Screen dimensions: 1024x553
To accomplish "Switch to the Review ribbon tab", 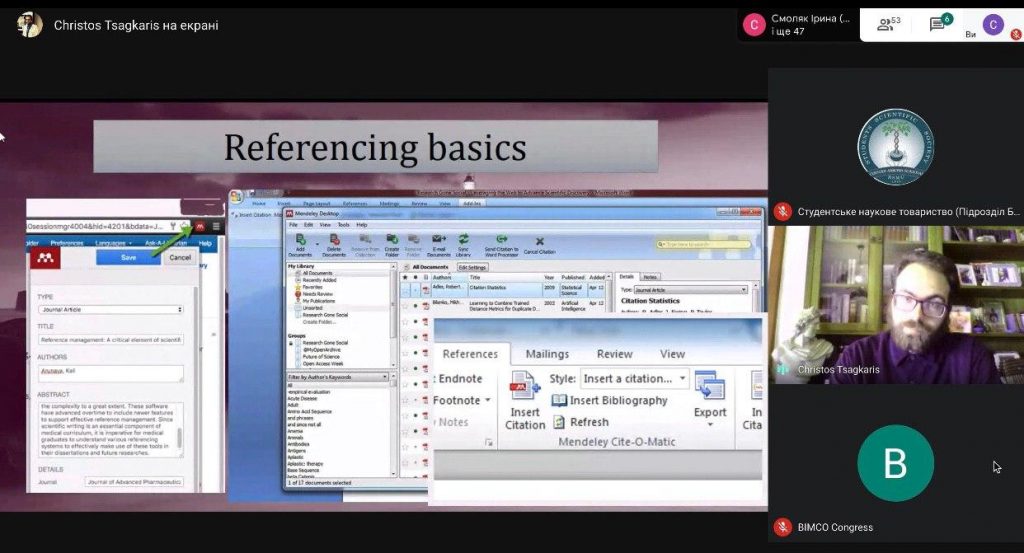I will 615,354.
